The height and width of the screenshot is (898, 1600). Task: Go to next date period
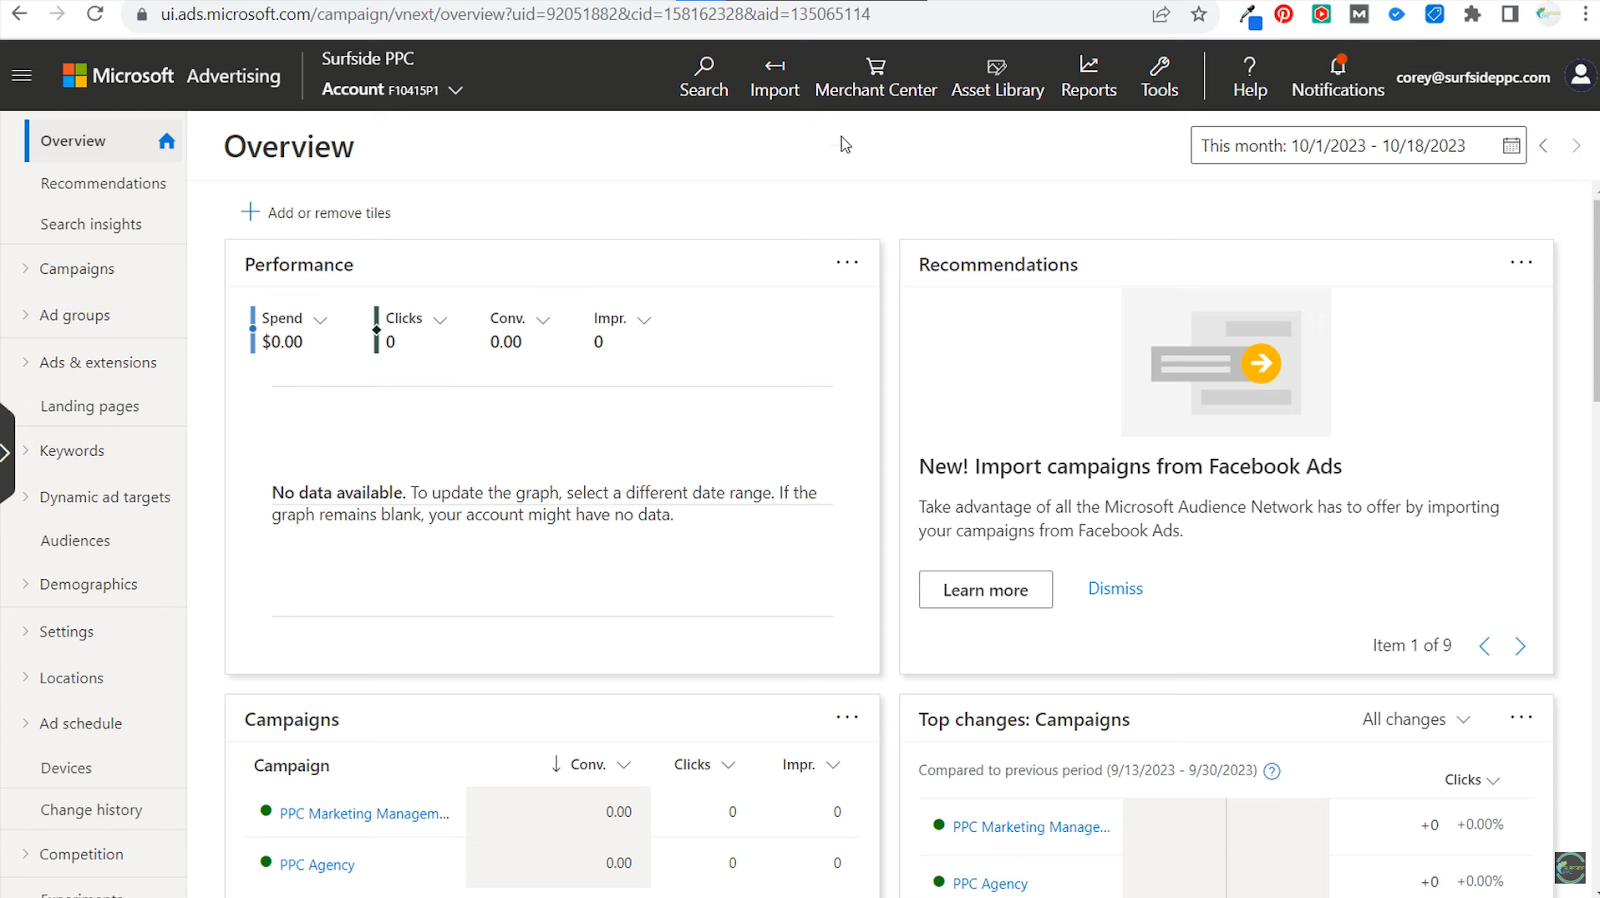pos(1577,146)
